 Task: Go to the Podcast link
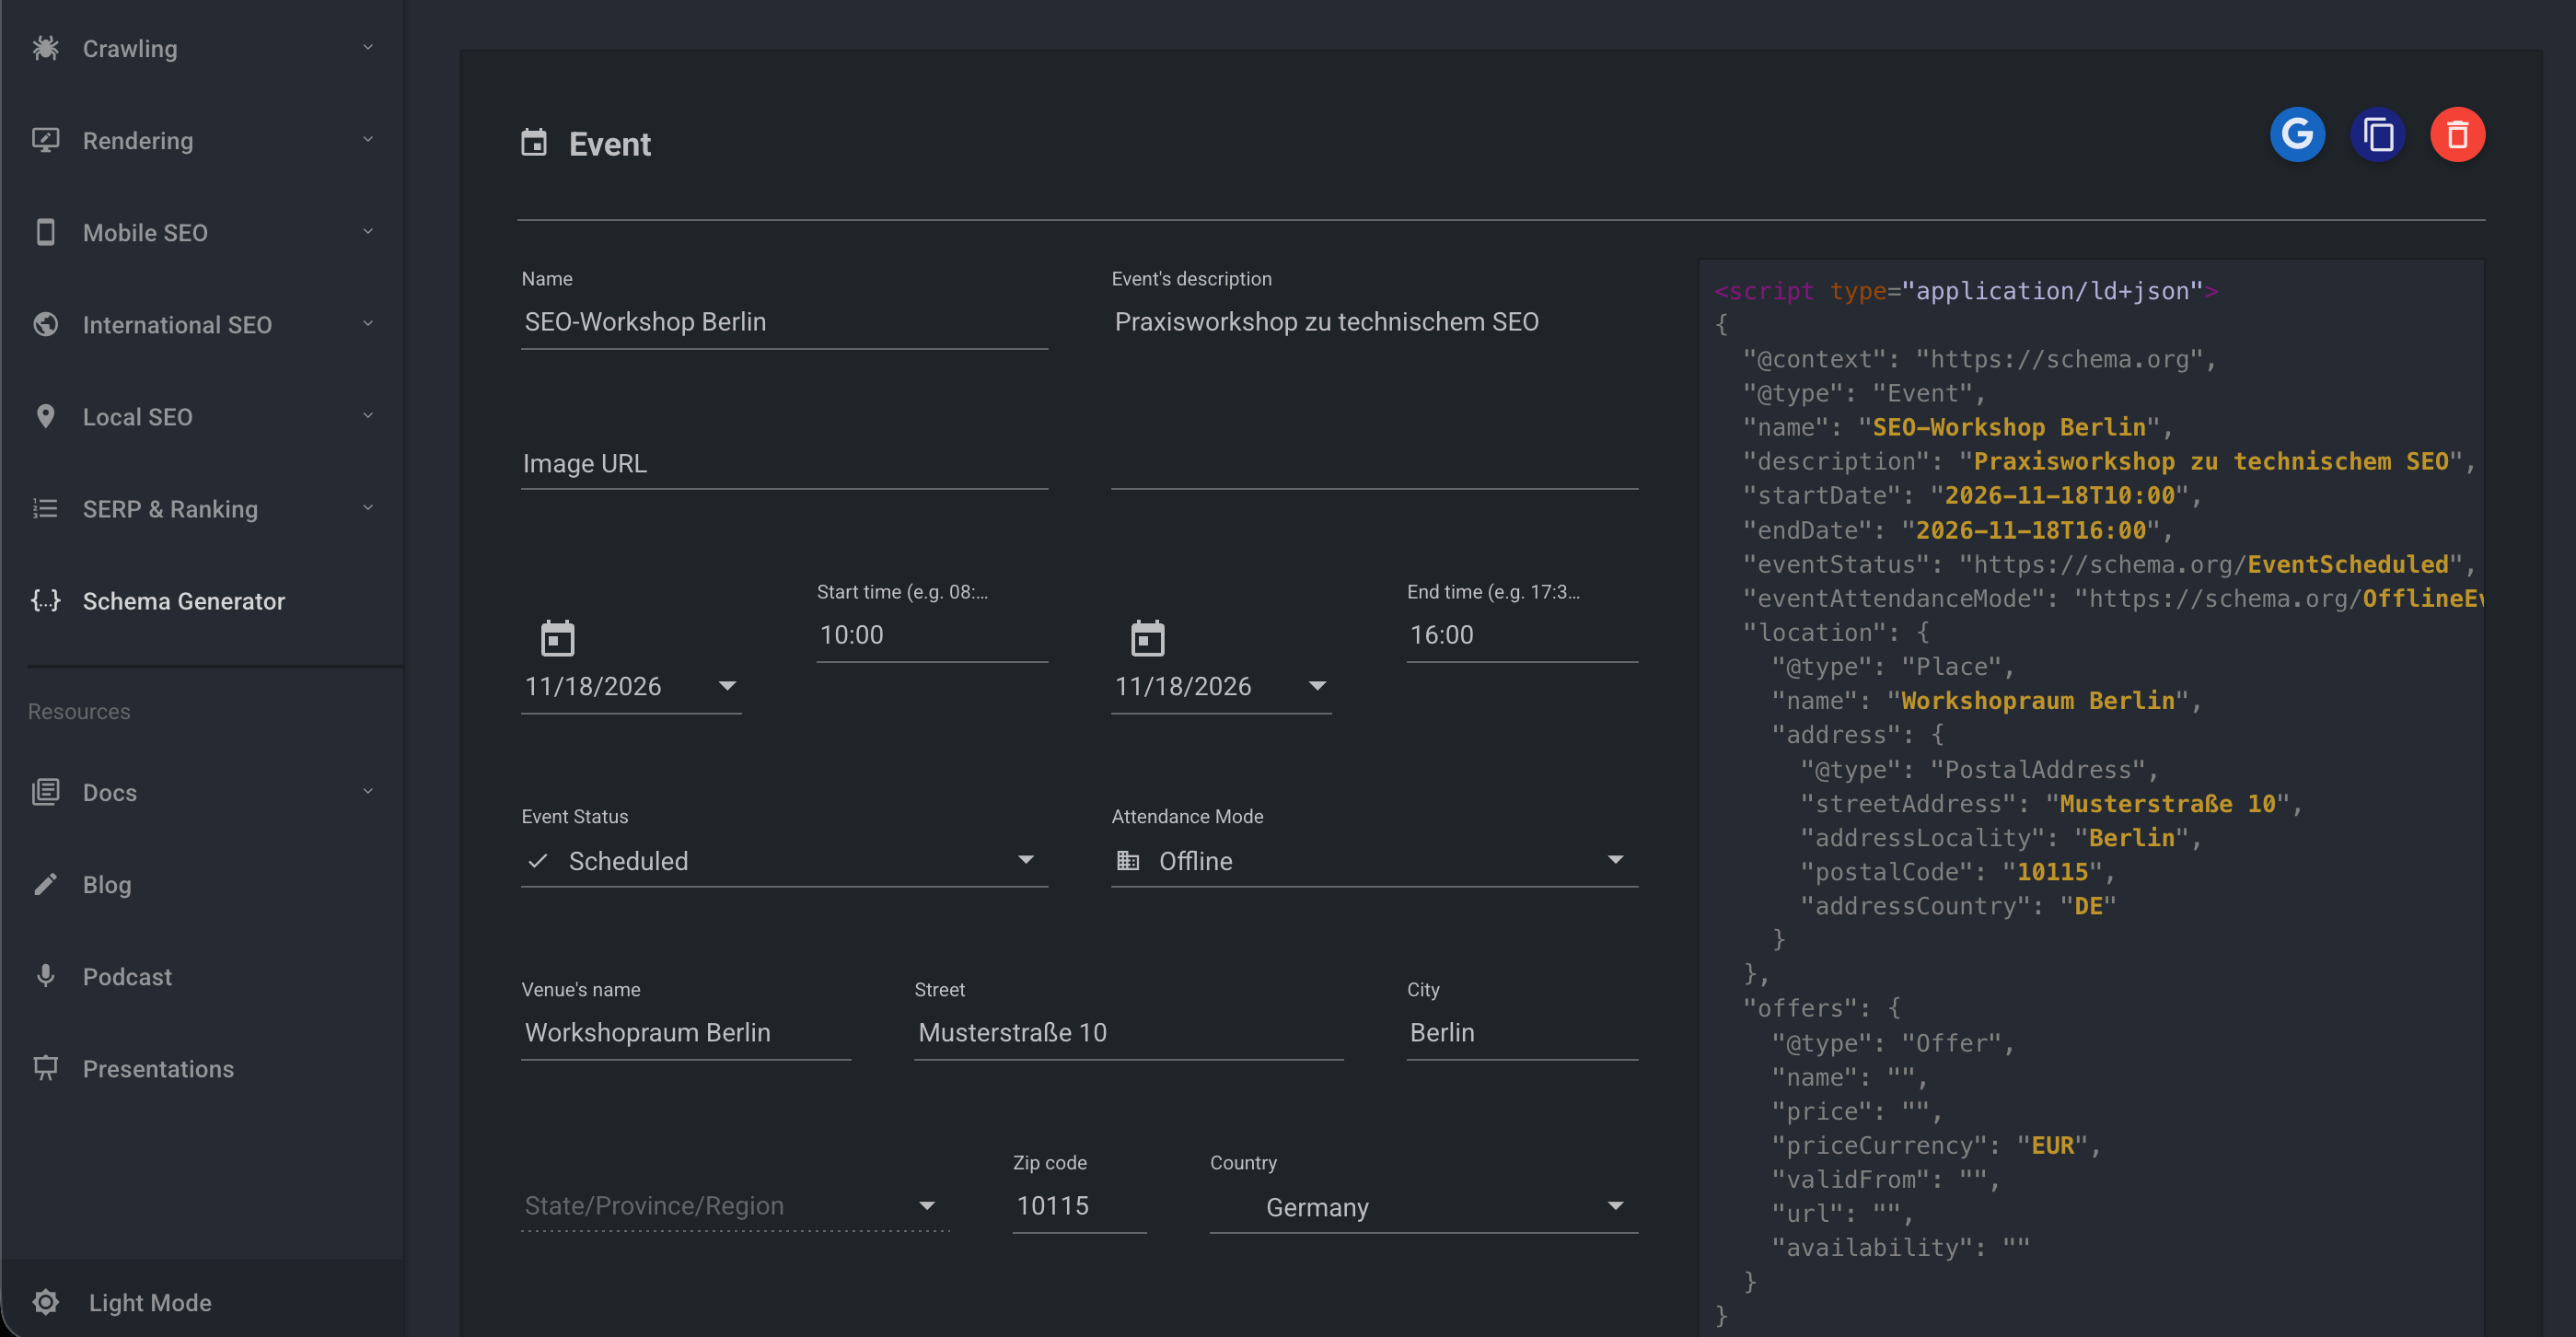point(203,977)
